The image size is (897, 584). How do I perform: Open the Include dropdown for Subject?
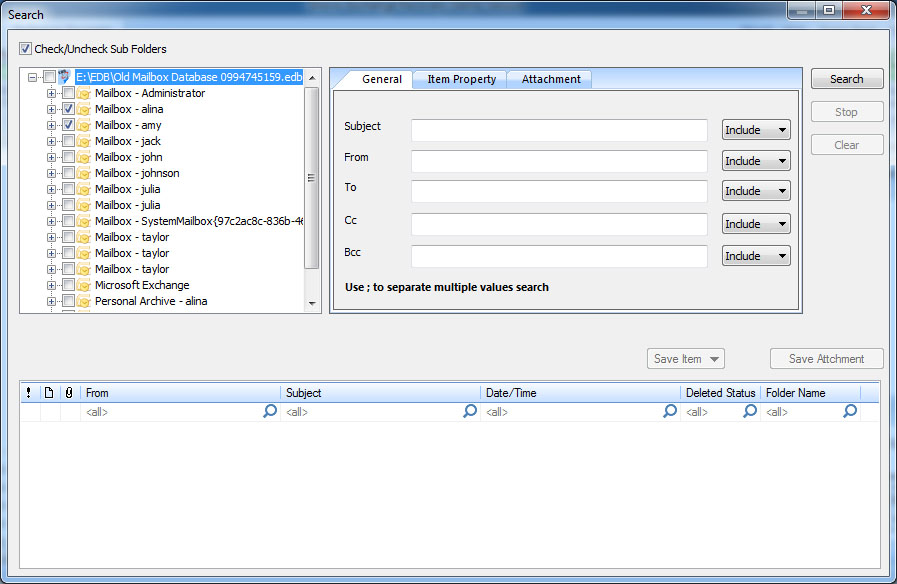click(x=756, y=130)
